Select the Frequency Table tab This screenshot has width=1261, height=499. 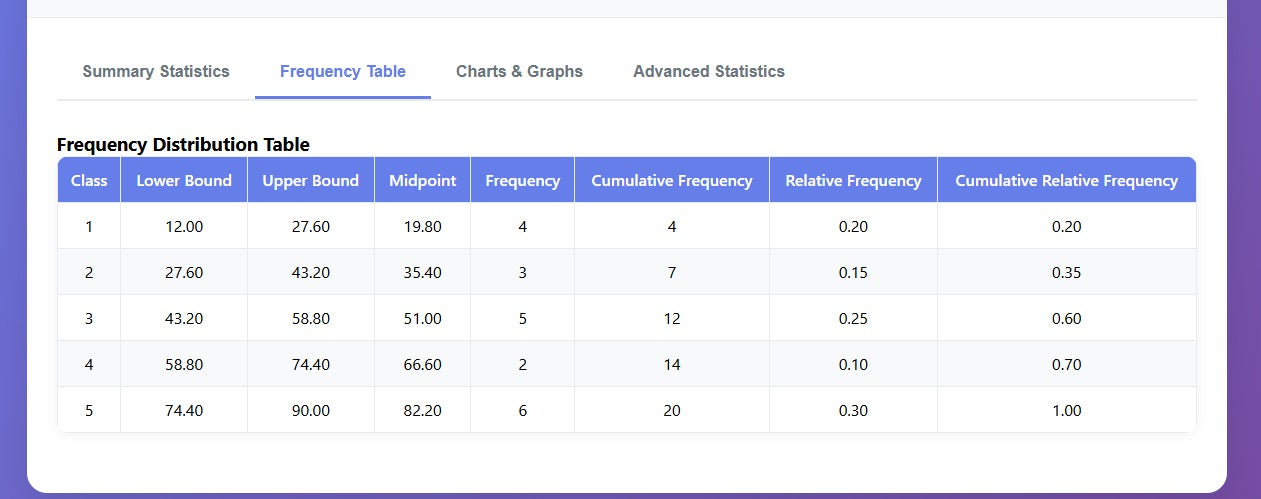(x=343, y=72)
